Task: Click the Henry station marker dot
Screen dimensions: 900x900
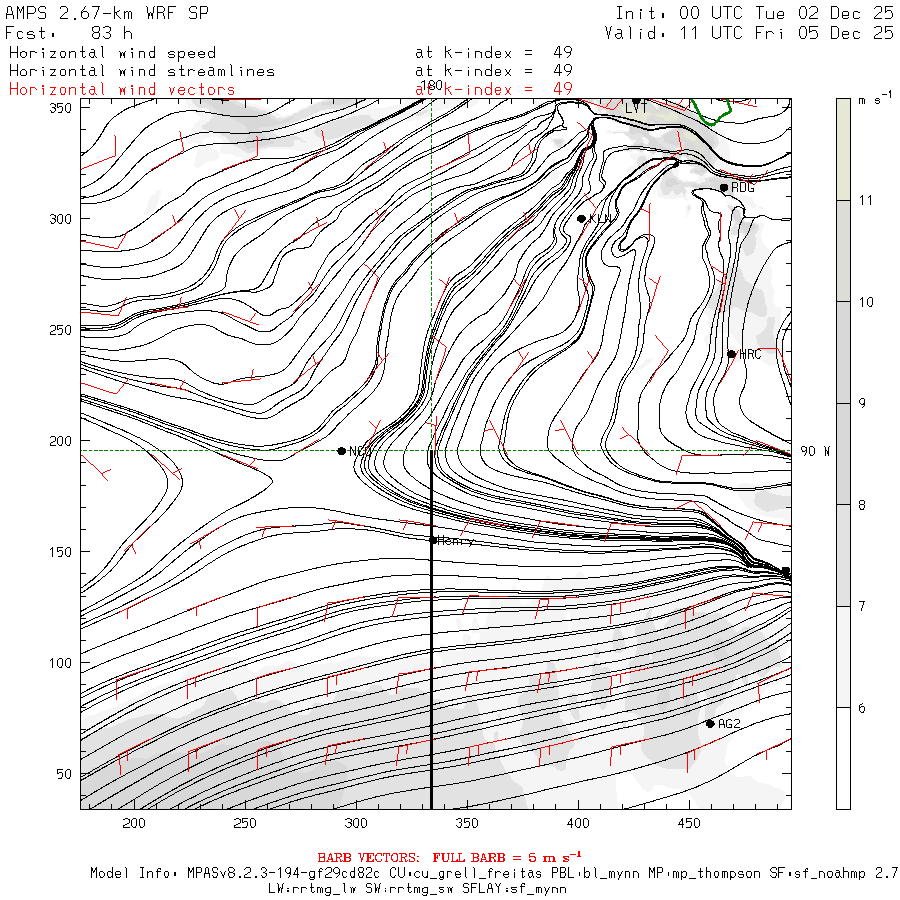Action: point(433,540)
